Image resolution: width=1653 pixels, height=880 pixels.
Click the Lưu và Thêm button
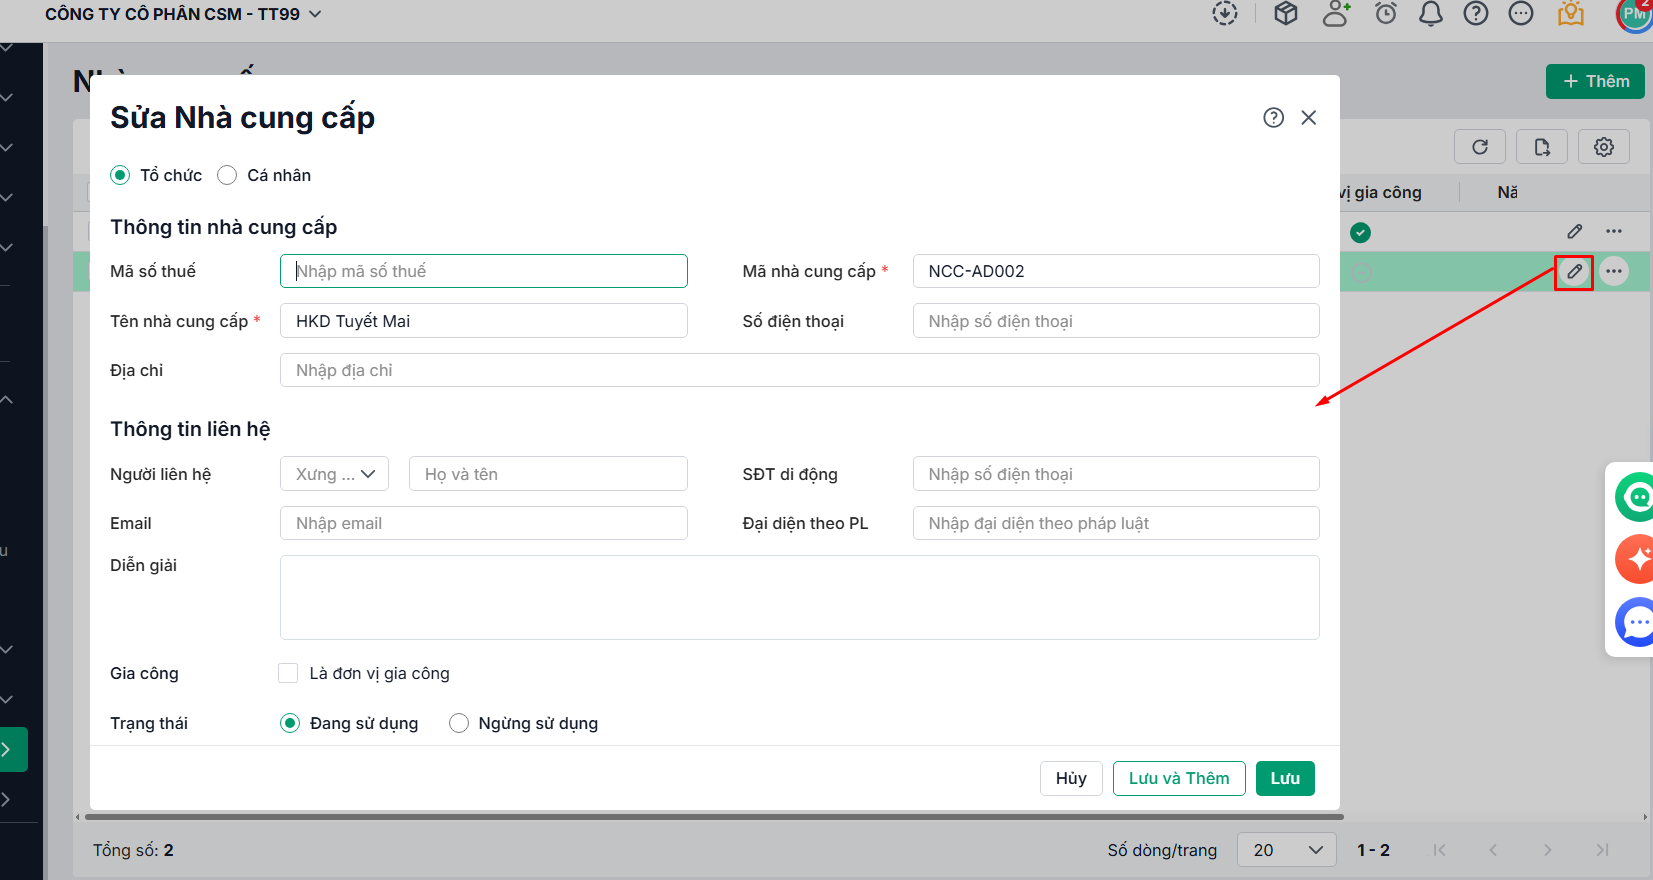coord(1178,778)
